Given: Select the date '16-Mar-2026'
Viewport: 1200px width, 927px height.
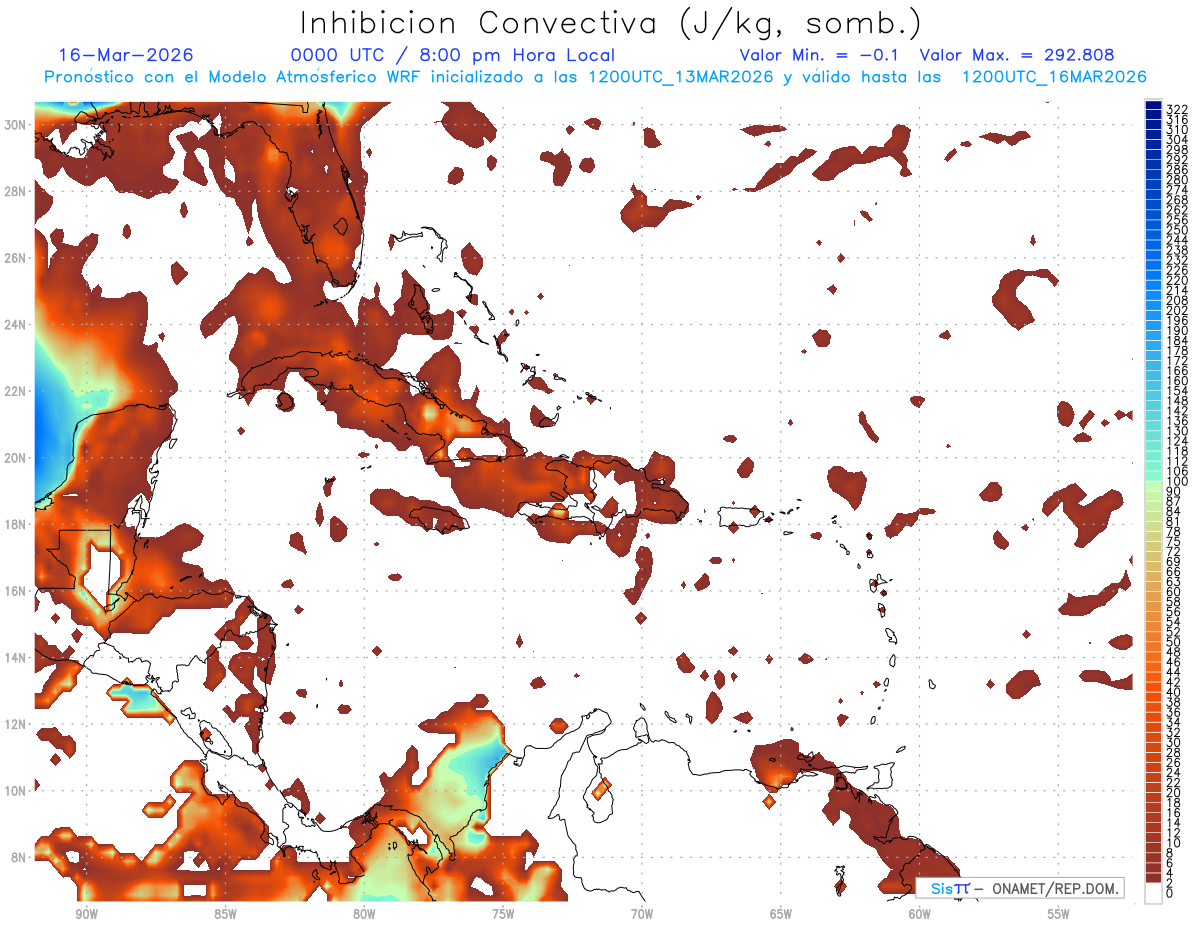Looking at the screenshot, I should coord(126,55).
